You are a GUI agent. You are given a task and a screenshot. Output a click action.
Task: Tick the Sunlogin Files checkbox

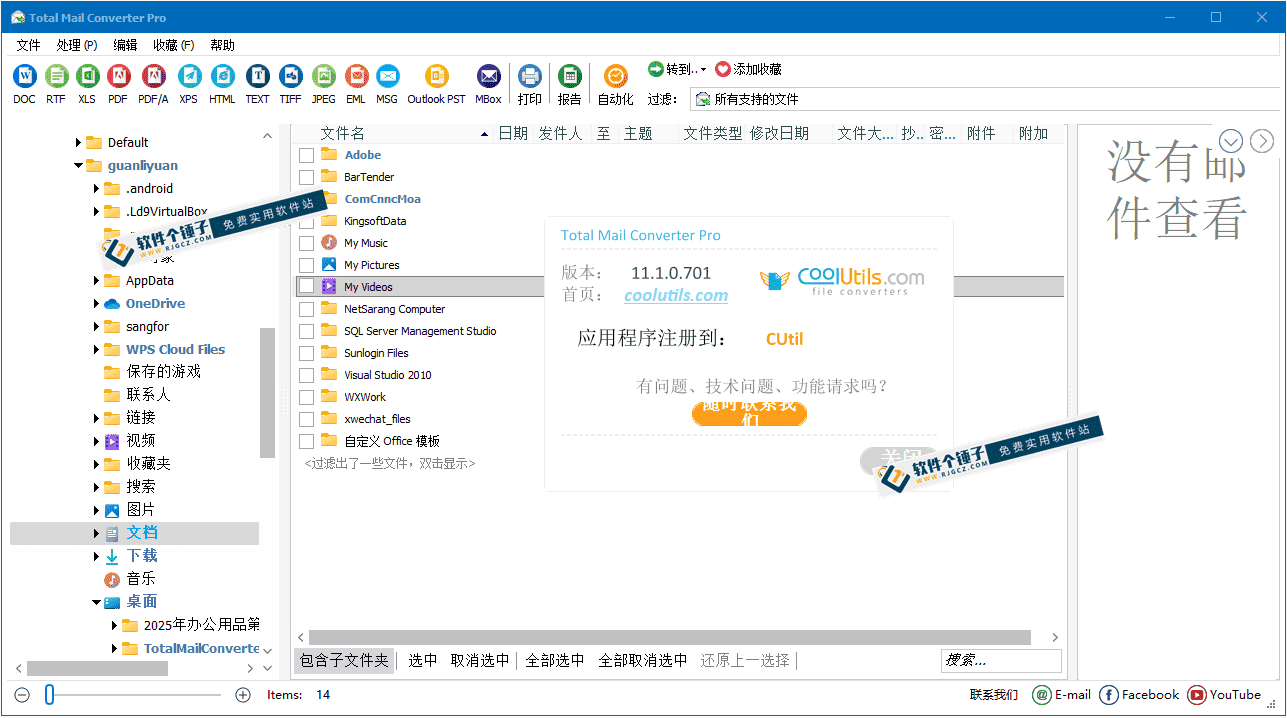[x=306, y=353]
